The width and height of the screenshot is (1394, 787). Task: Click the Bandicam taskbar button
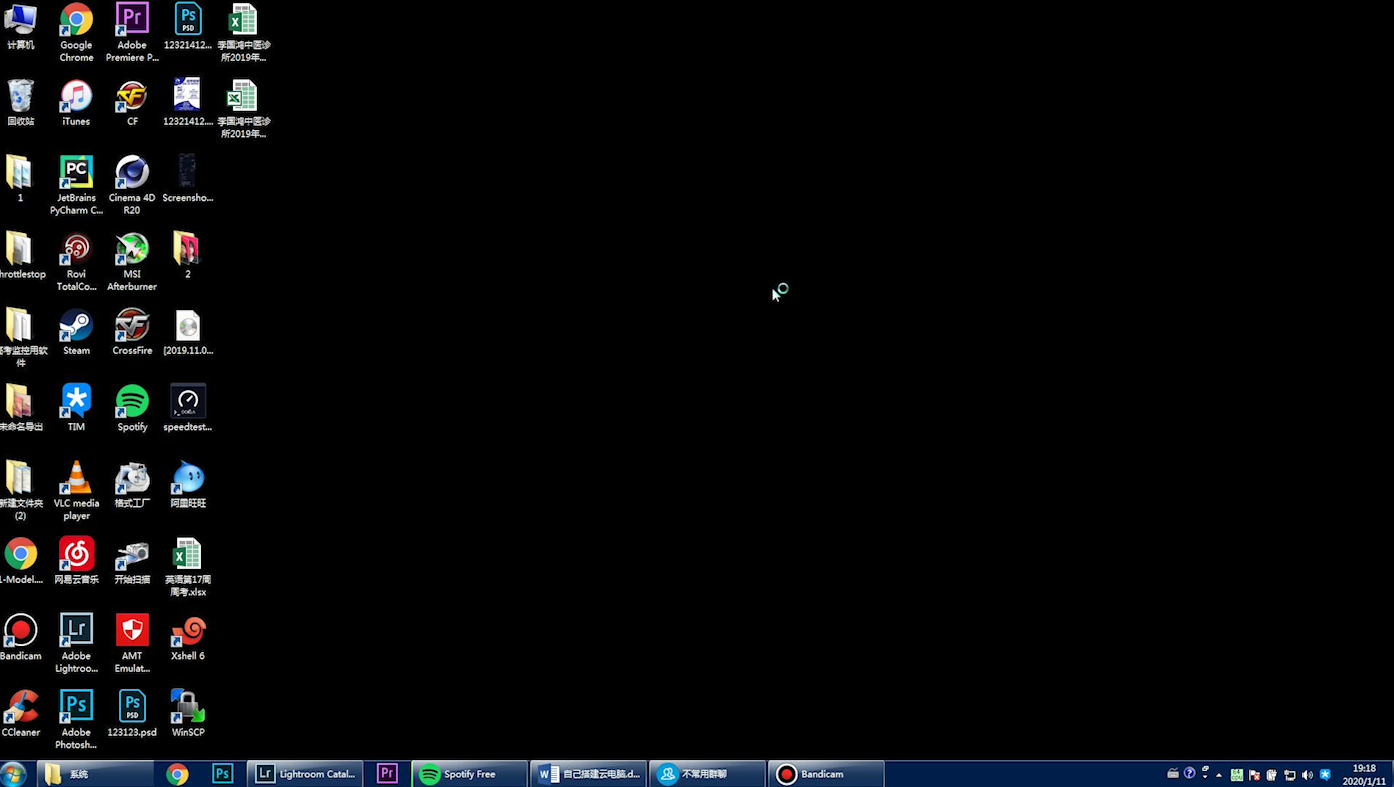coord(825,774)
